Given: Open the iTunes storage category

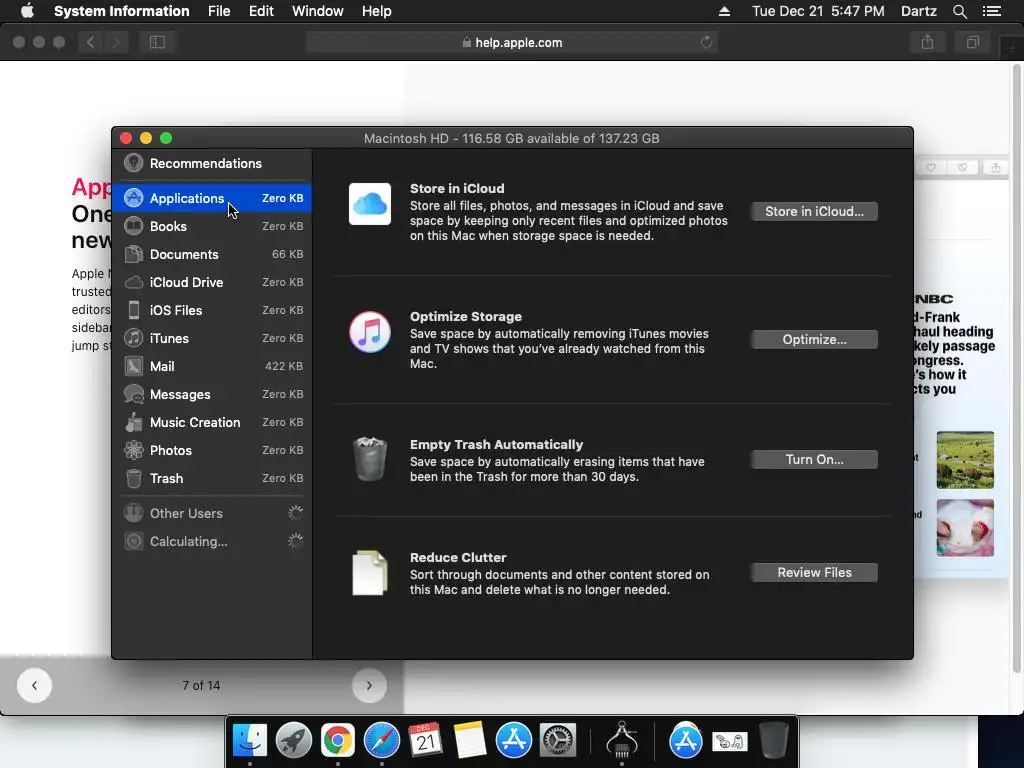Looking at the screenshot, I should [212, 338].
